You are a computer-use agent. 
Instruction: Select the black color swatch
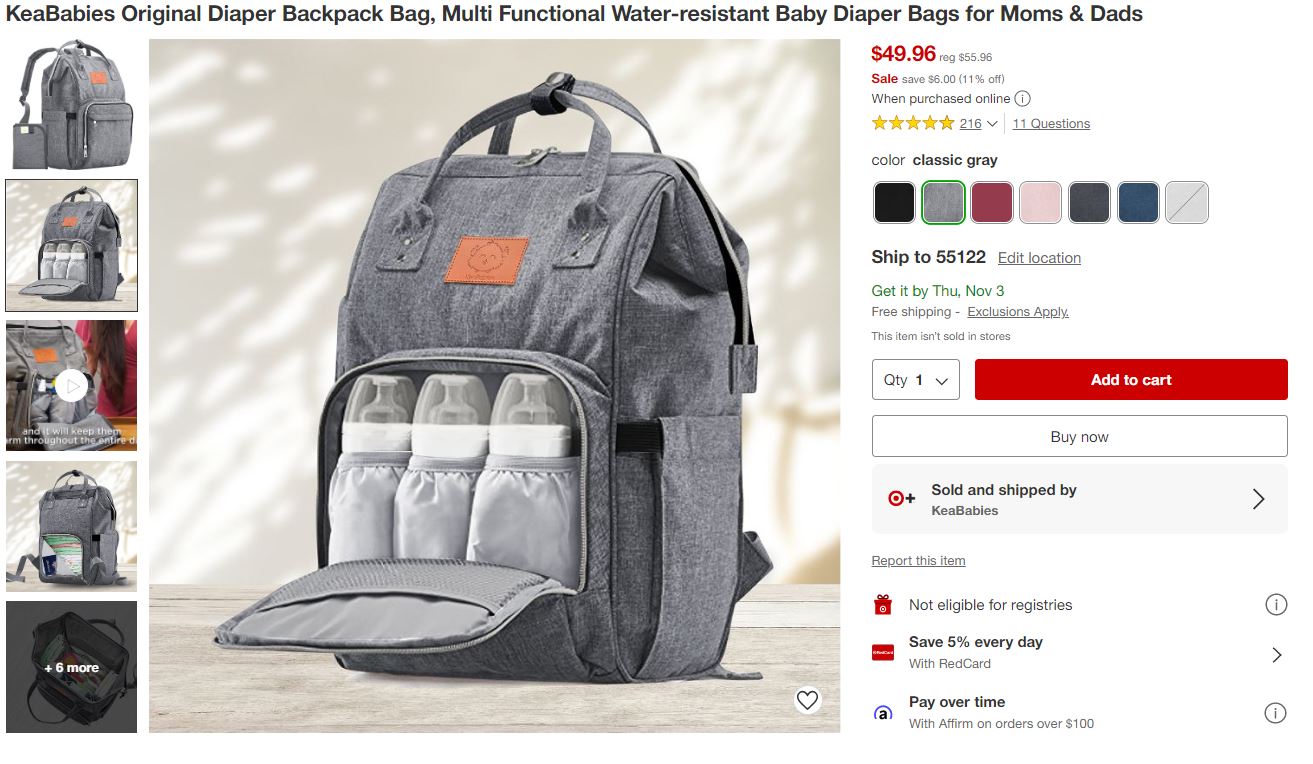click(x=894, y=202)
